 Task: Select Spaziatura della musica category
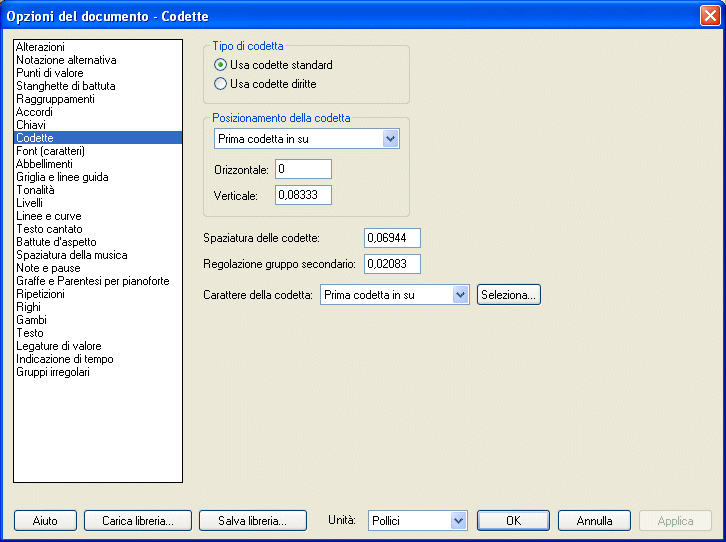[98, 255]
